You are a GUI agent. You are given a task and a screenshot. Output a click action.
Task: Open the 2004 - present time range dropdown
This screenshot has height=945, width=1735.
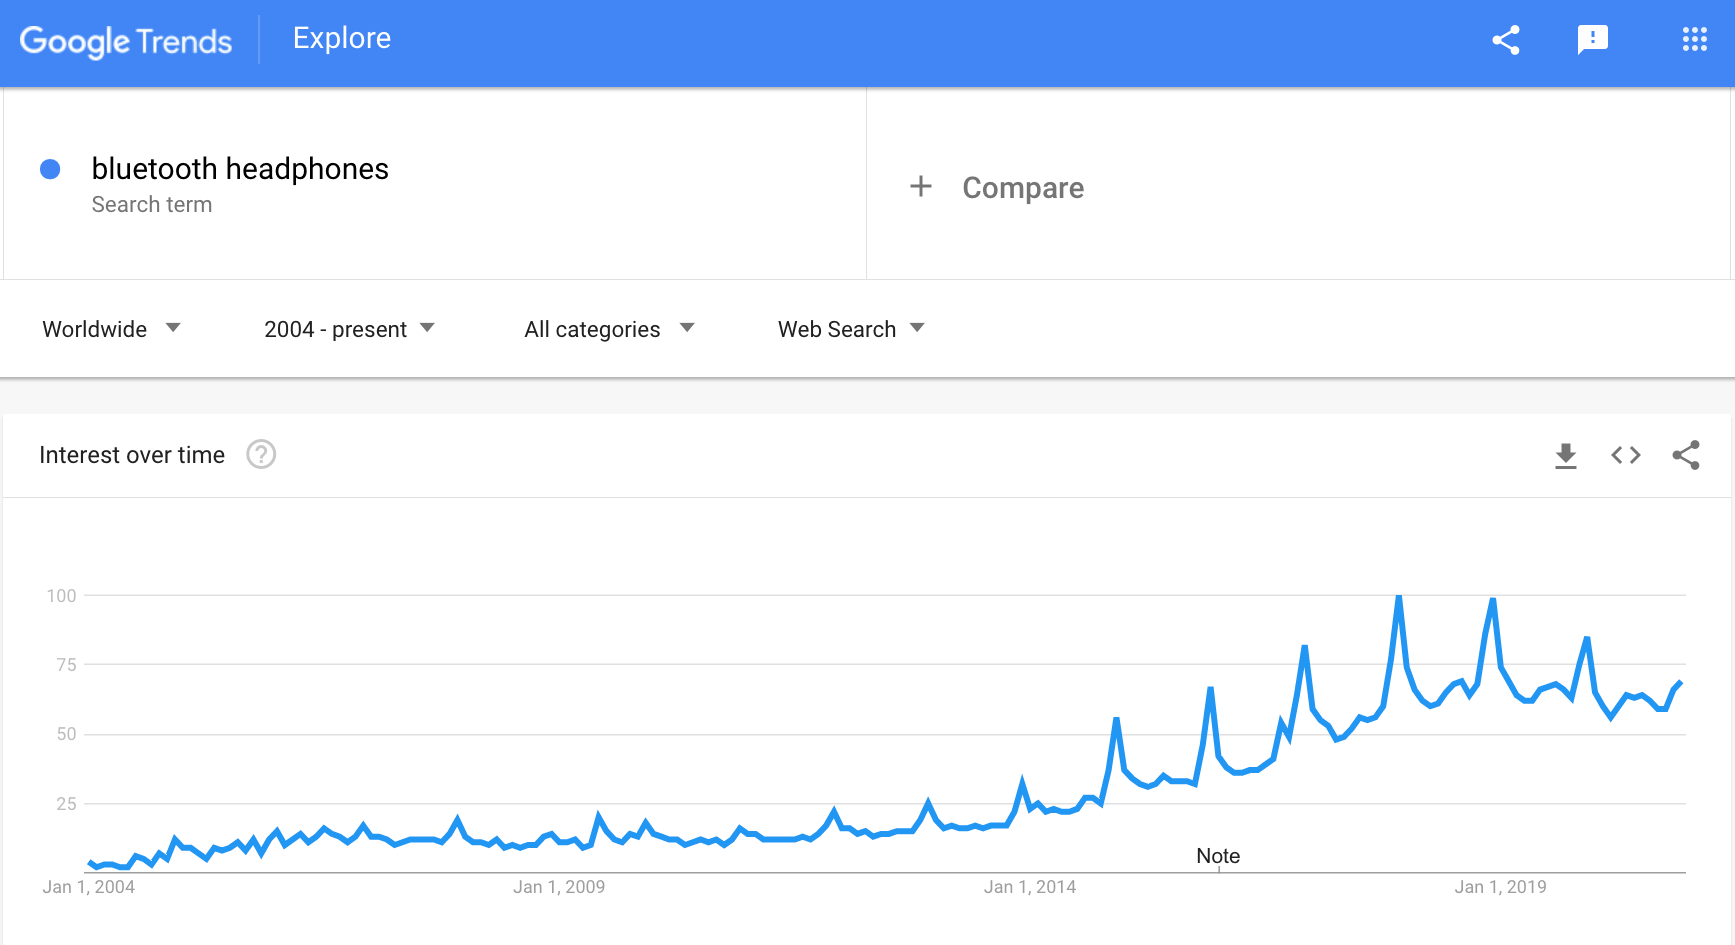(x=349, y=329)
